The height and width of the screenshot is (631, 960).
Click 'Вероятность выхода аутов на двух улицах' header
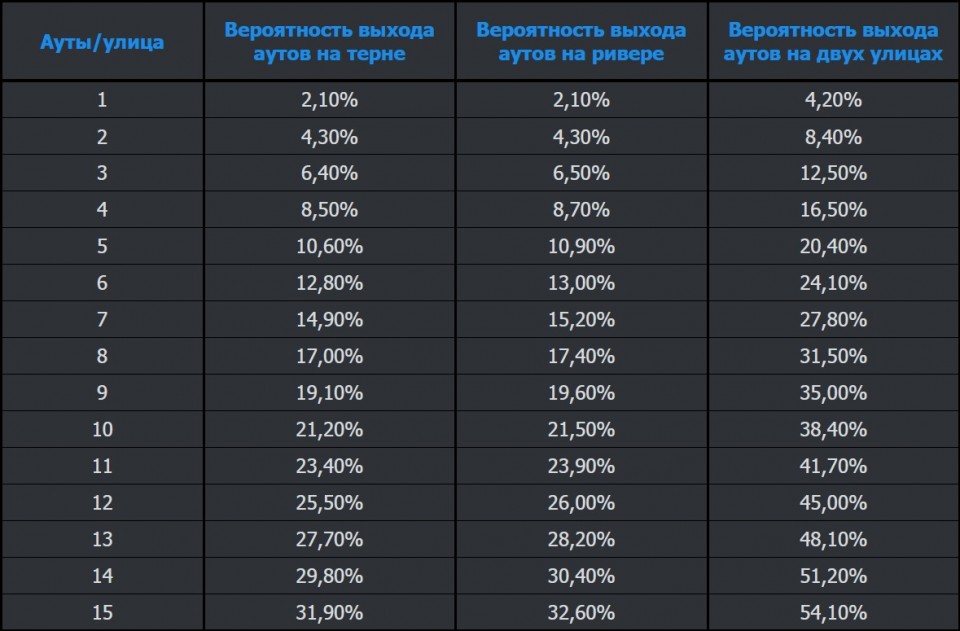pos(833,42)
